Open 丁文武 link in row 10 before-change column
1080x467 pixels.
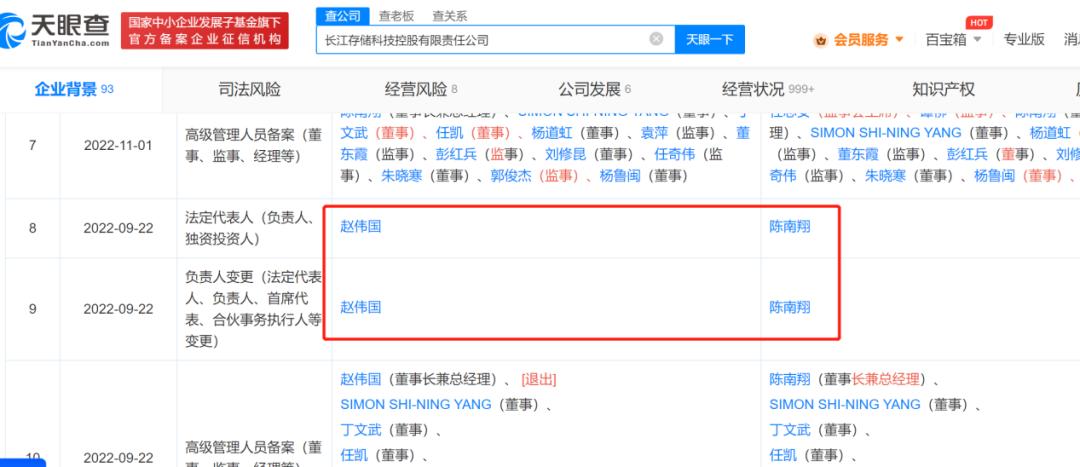[360, 430]
